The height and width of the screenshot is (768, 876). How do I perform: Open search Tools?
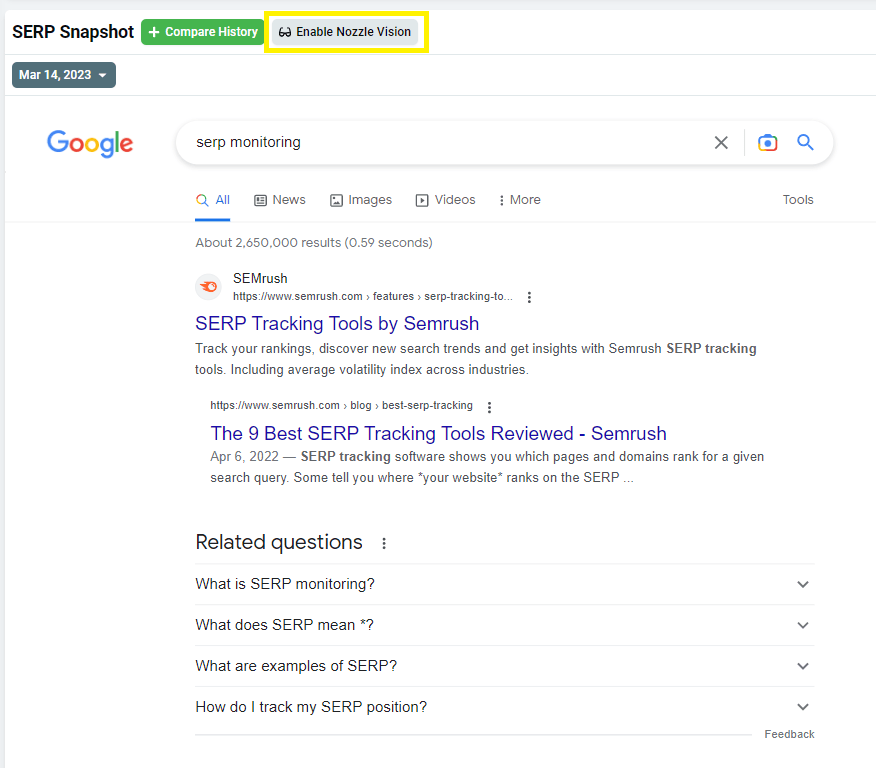coord(798,200)
